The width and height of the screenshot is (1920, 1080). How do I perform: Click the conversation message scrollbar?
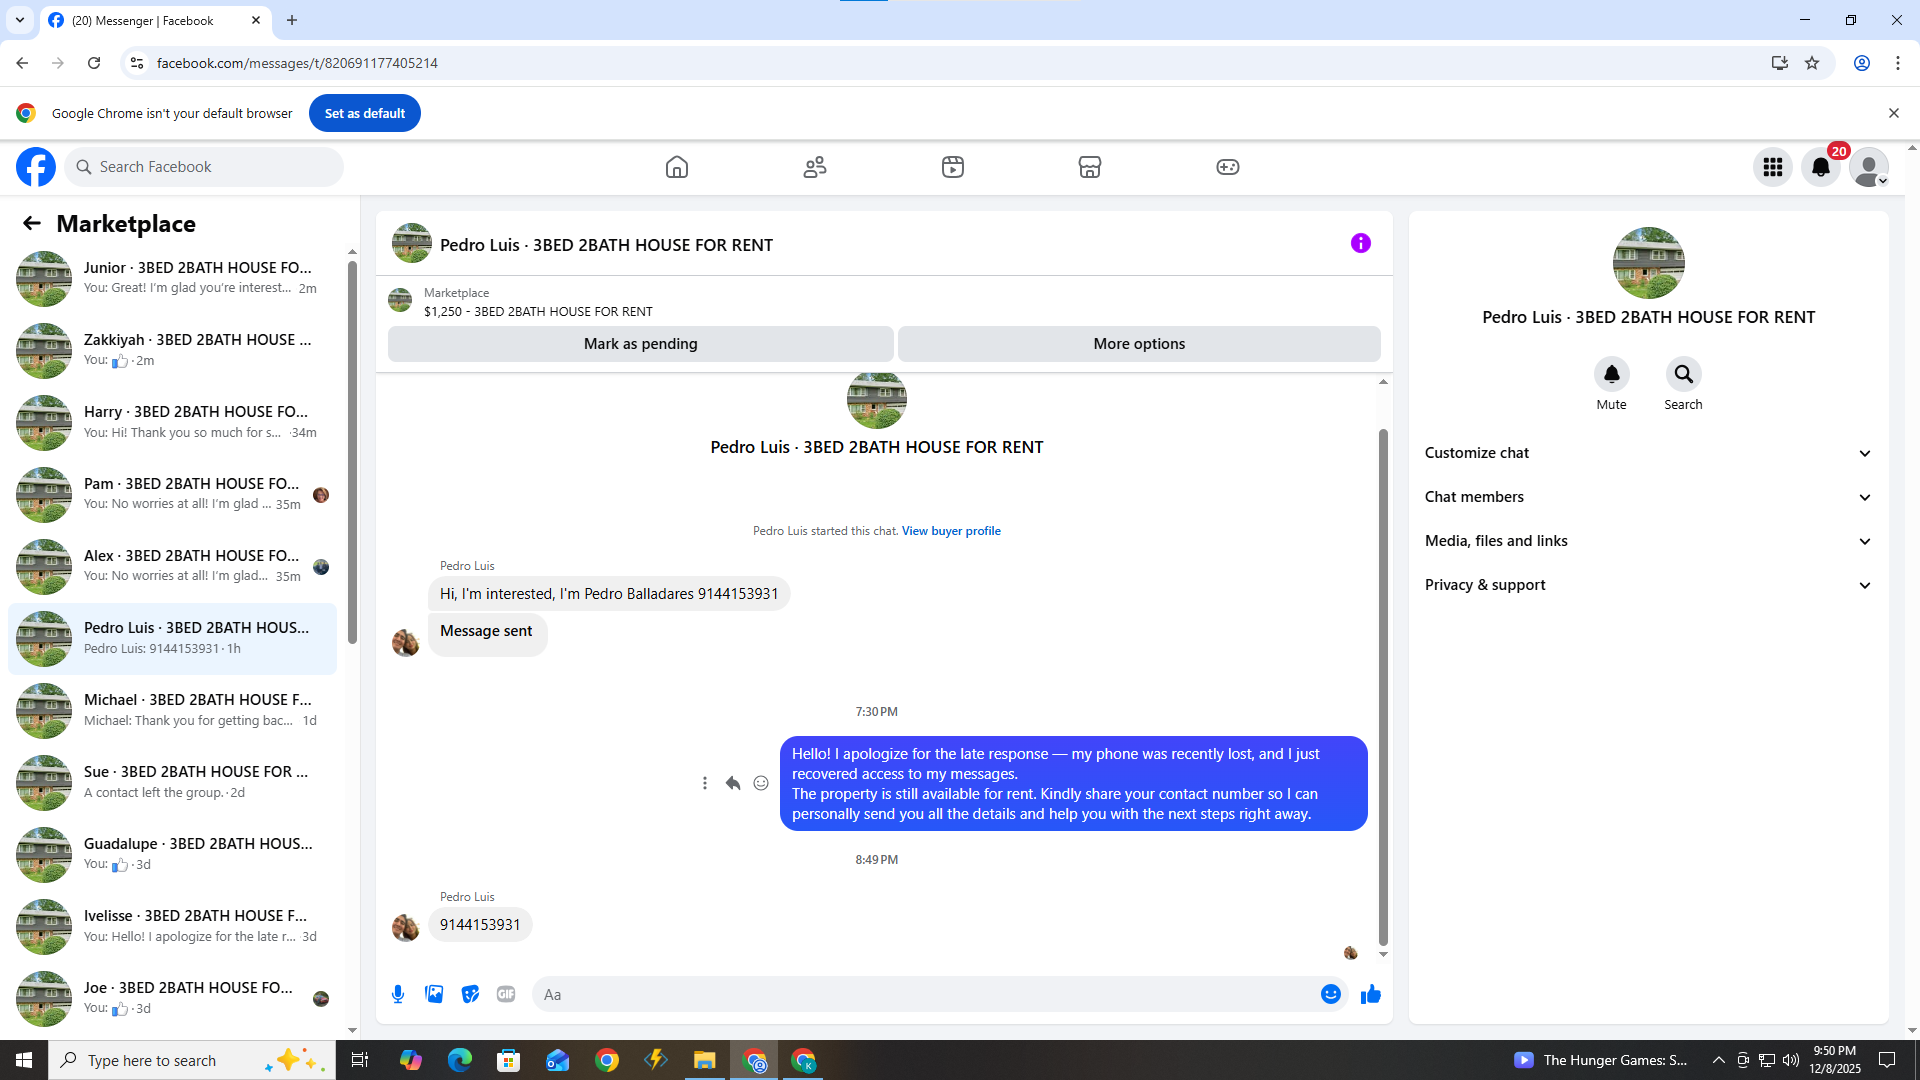pos(1383,687)
